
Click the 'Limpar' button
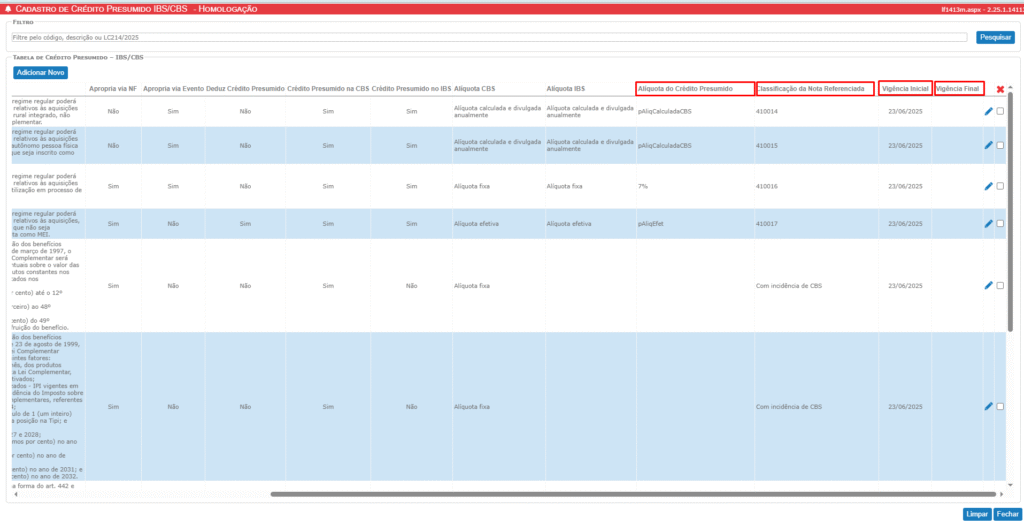(976, 514)
